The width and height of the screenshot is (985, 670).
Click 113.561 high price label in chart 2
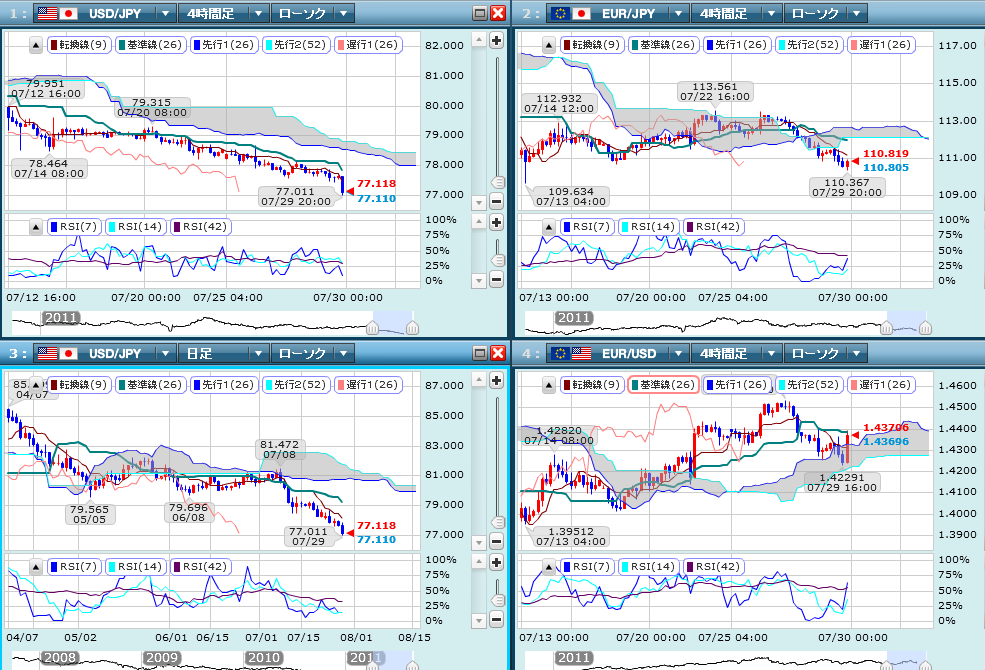tap(715, 87)
